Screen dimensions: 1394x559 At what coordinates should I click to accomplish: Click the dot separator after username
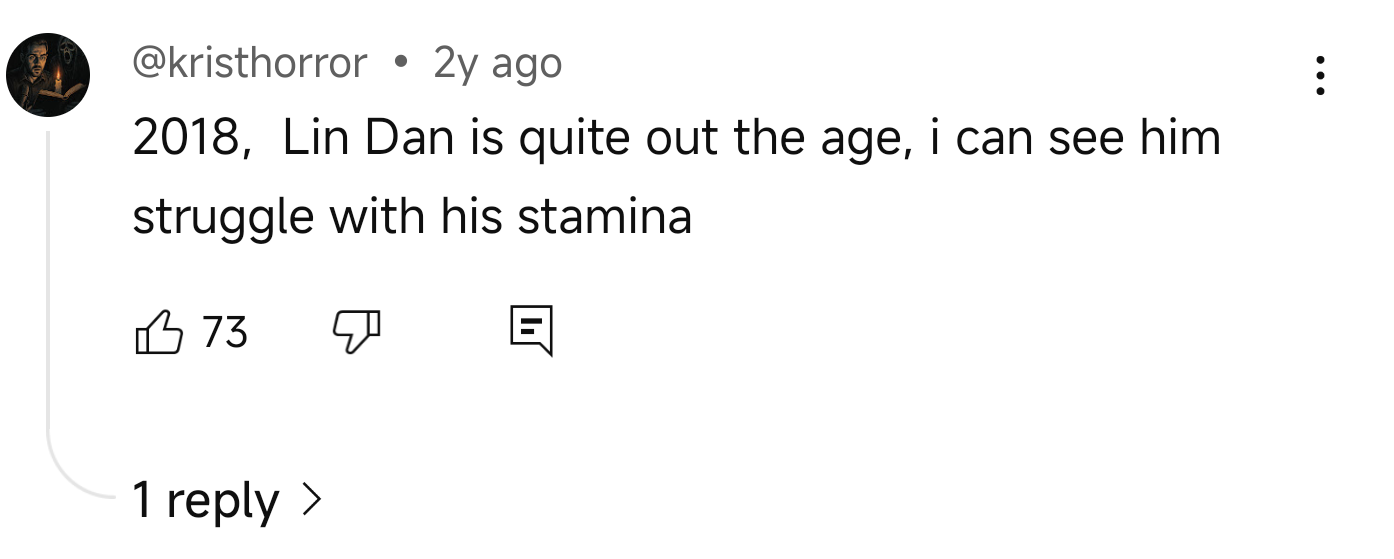(x=401, y=65)
